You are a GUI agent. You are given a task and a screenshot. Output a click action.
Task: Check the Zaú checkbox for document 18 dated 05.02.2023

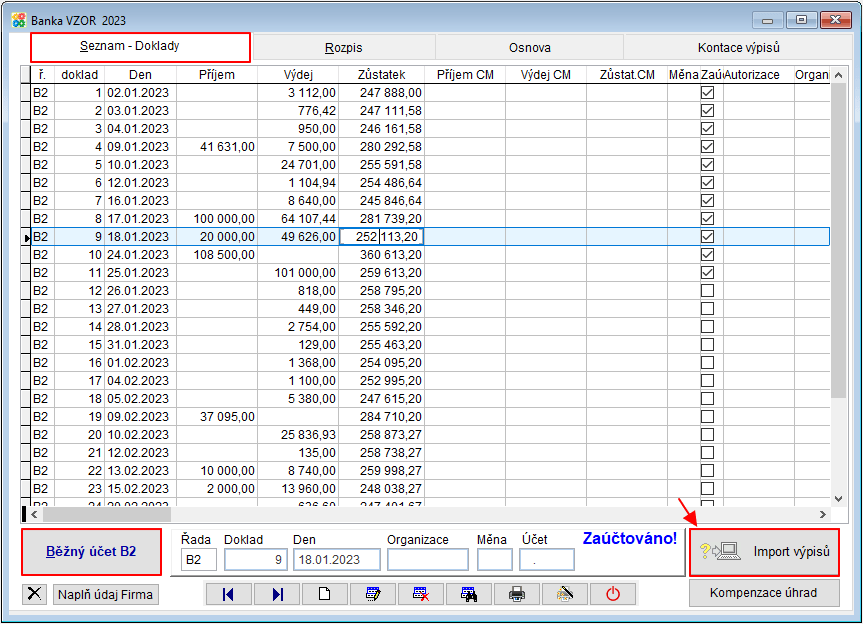pyautogui.click(x=707, y=398)
